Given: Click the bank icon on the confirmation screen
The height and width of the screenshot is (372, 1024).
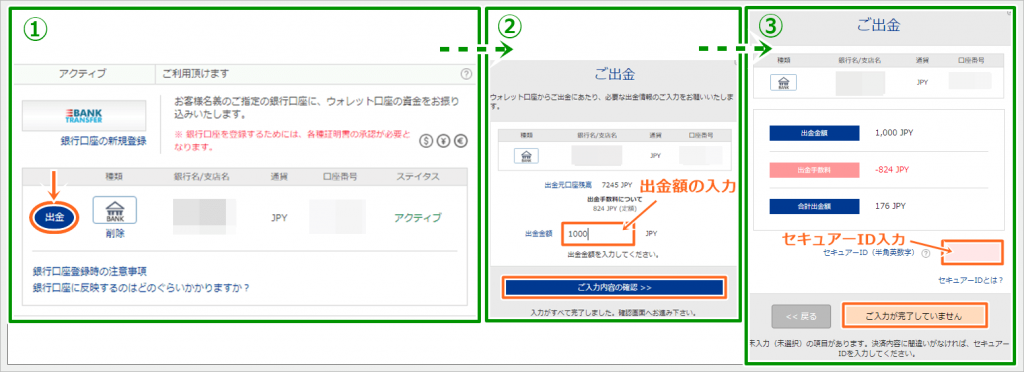Looking at the screenshot, I should coord(783,82).
